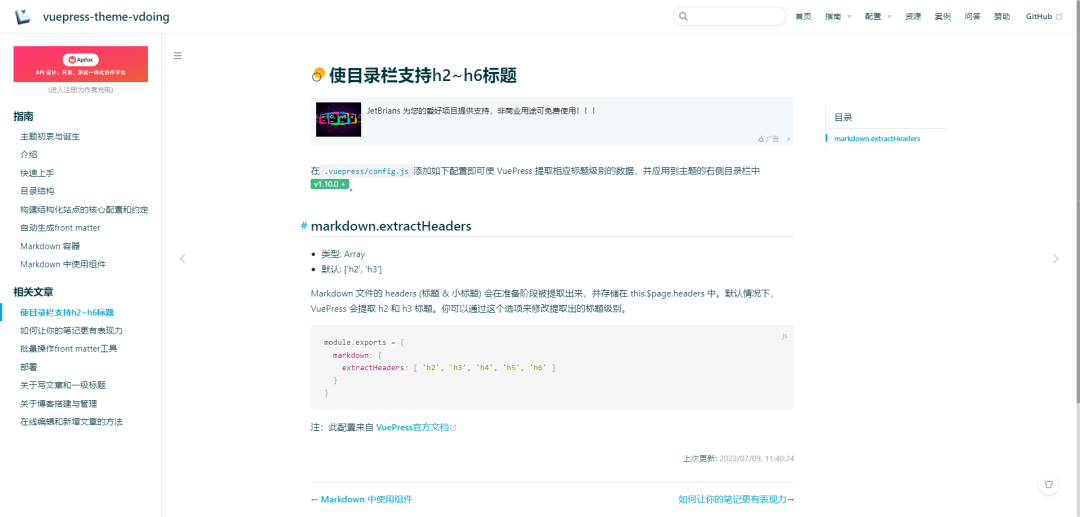Click next-page link 如何让你的笔记更有表现力→
Image resolution: width=1080 pixels, height=517 pixels.
[736, 500]
